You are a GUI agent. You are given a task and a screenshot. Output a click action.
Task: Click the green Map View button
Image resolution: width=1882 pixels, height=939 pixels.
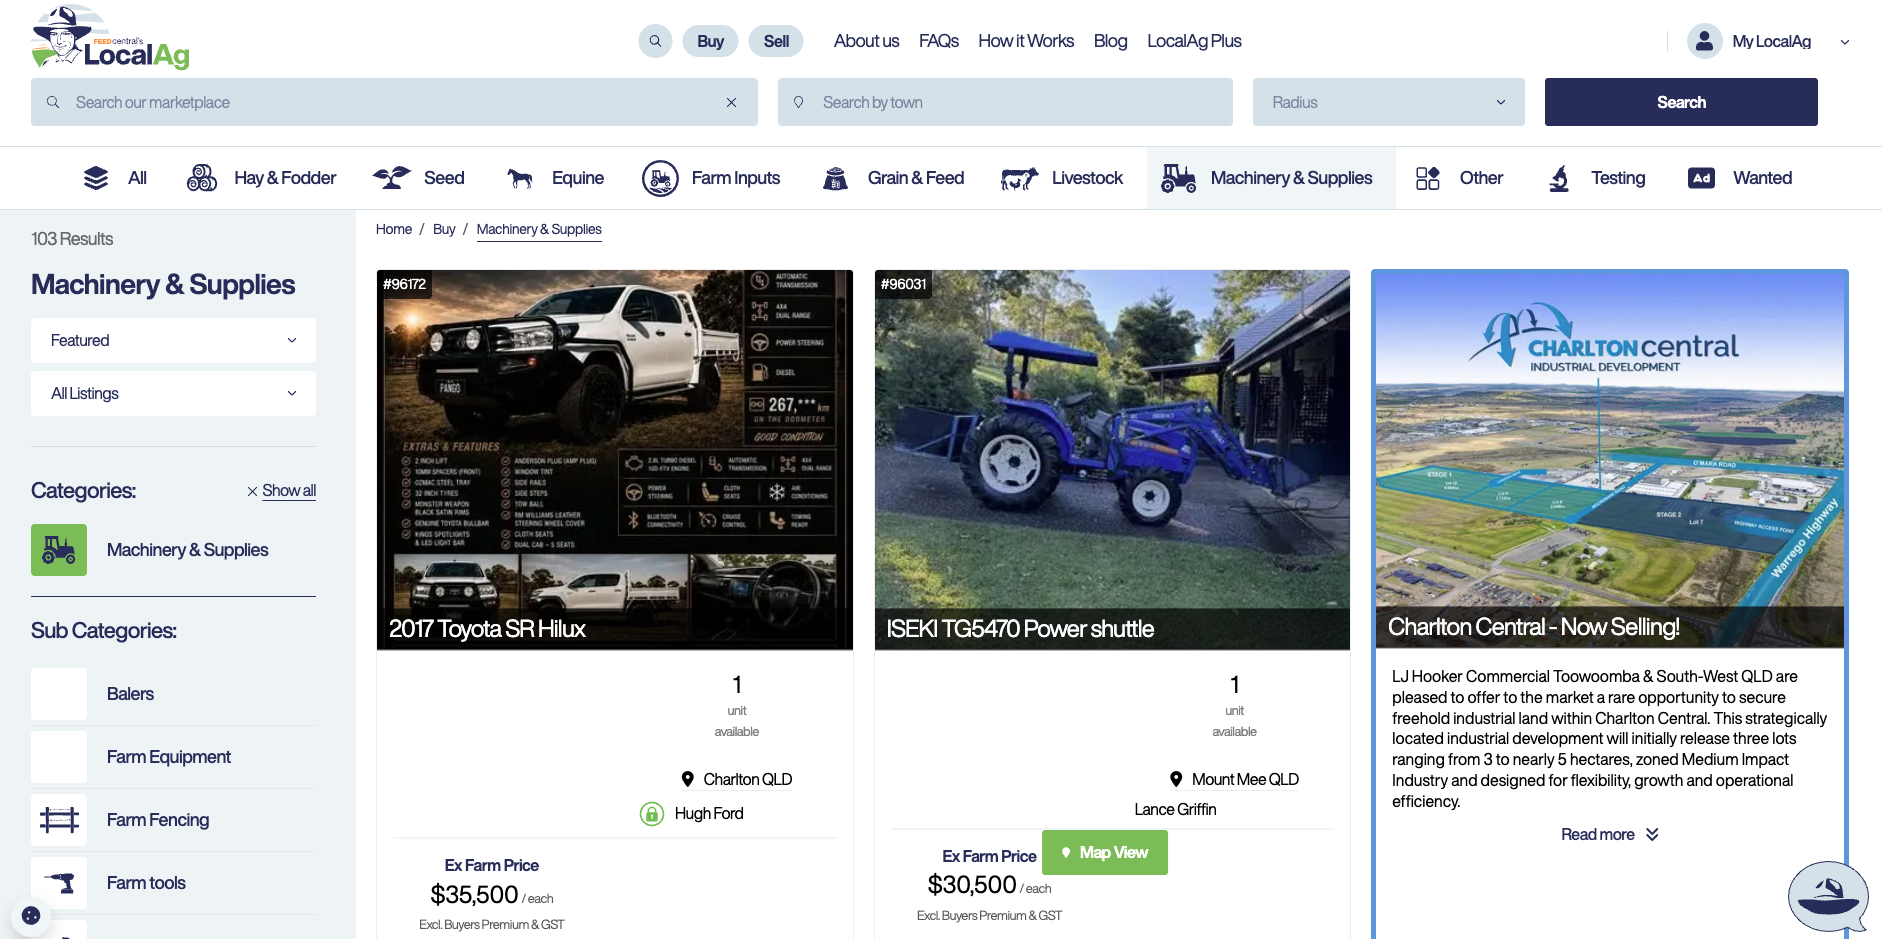1105,852
